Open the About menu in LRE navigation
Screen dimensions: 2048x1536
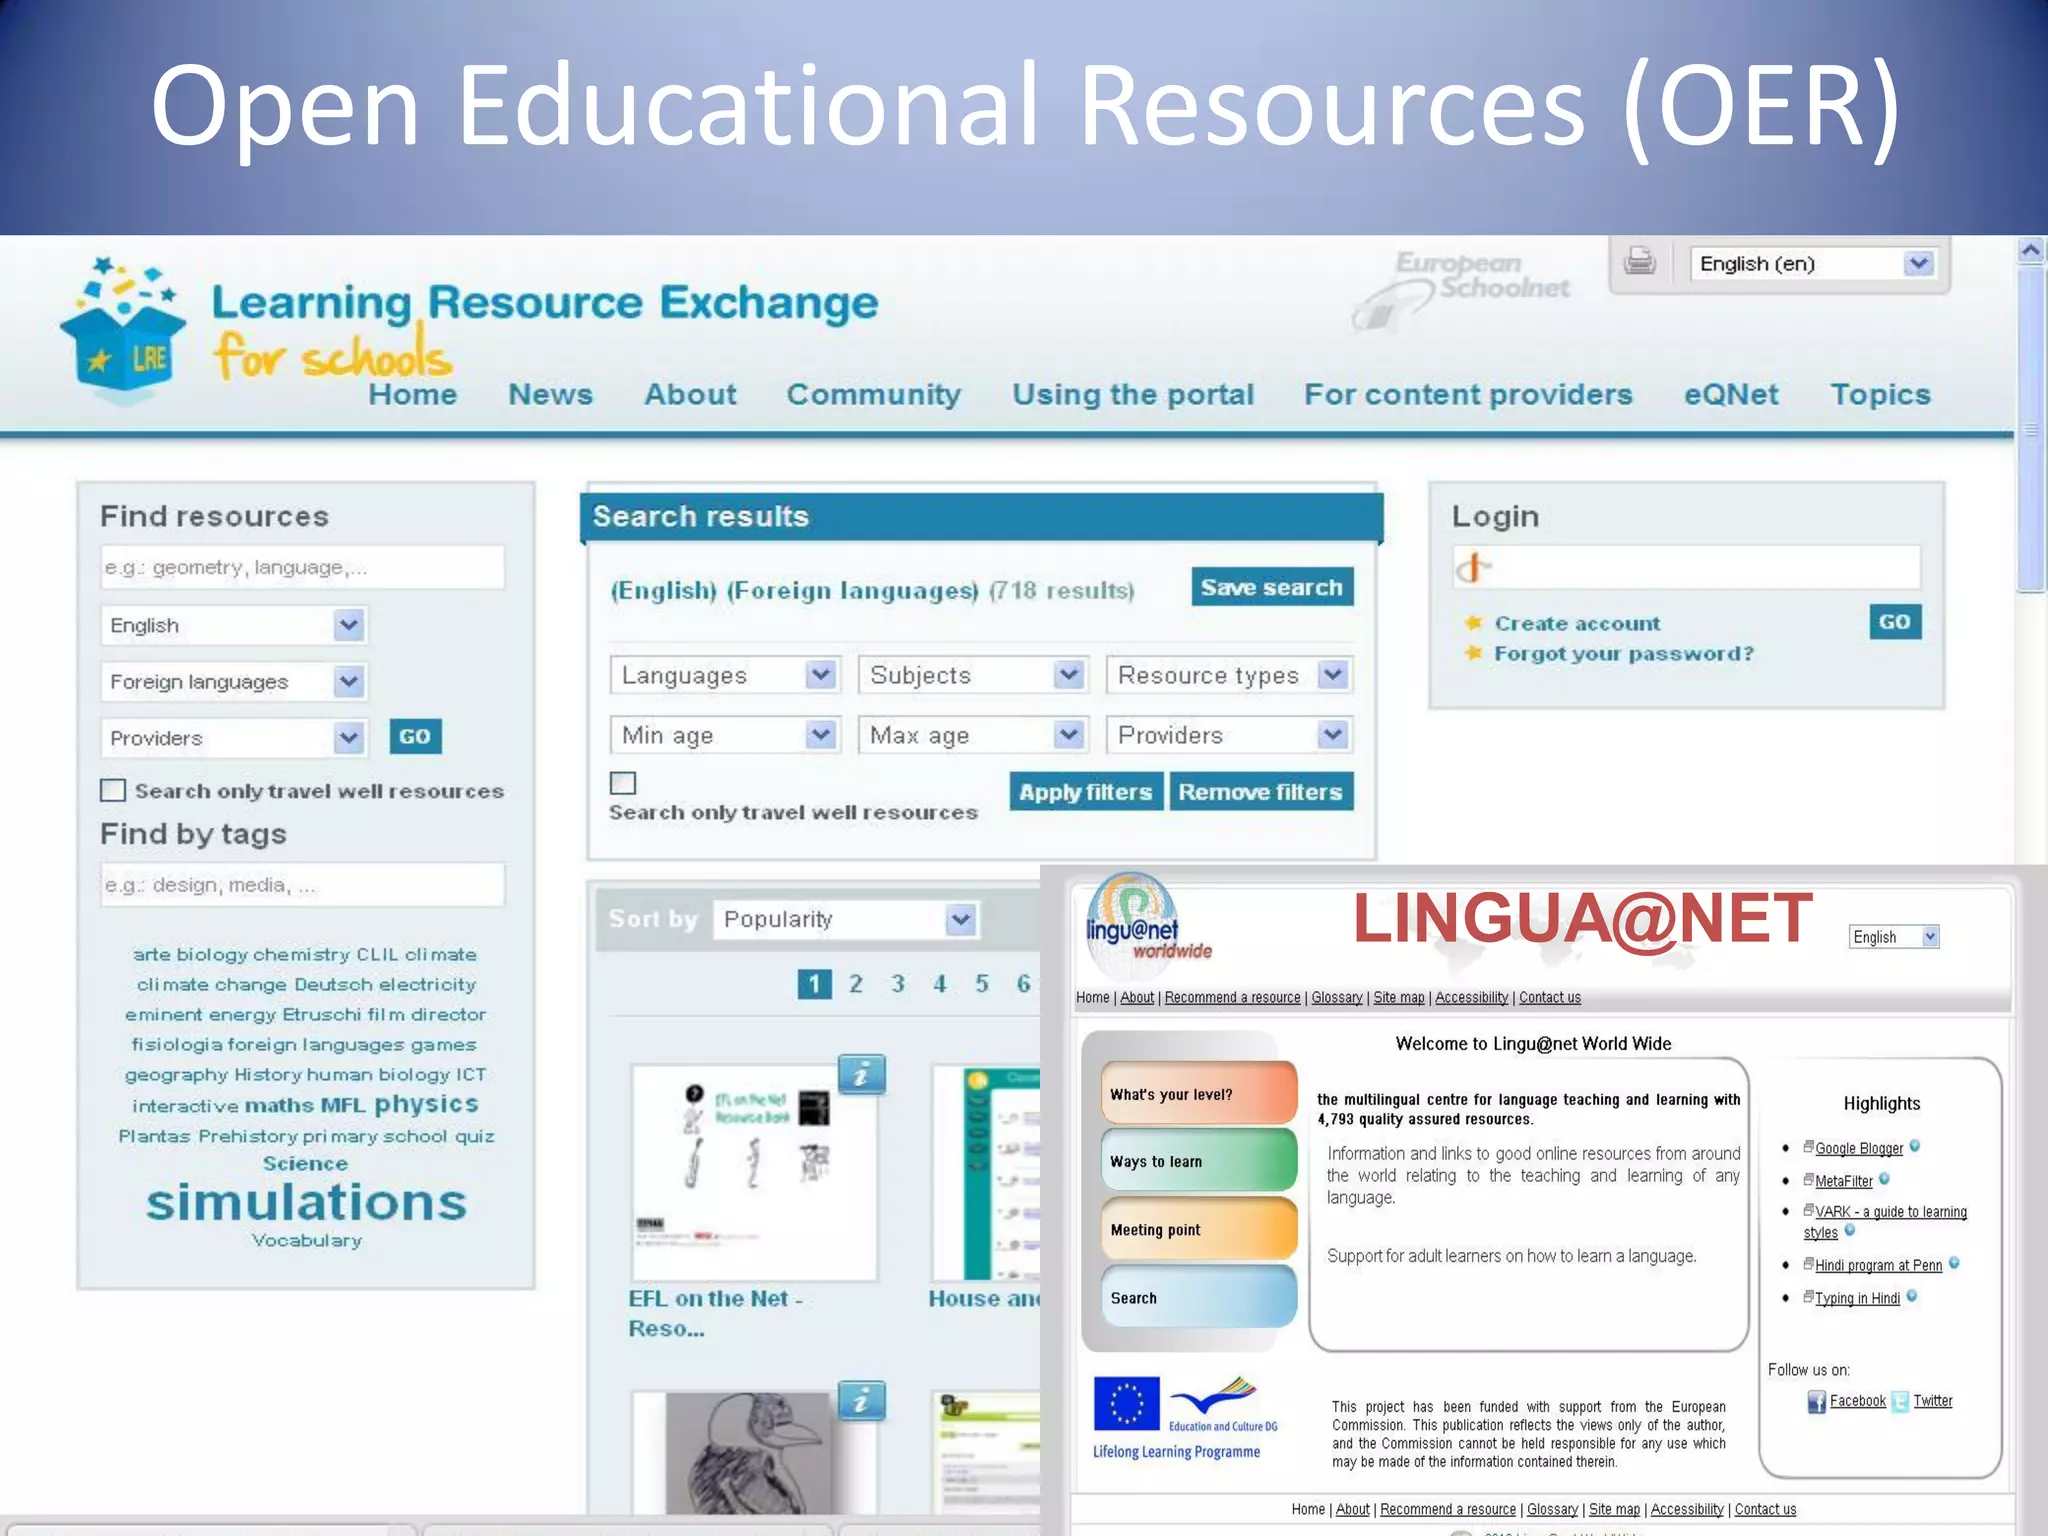(x=690, y=394)
